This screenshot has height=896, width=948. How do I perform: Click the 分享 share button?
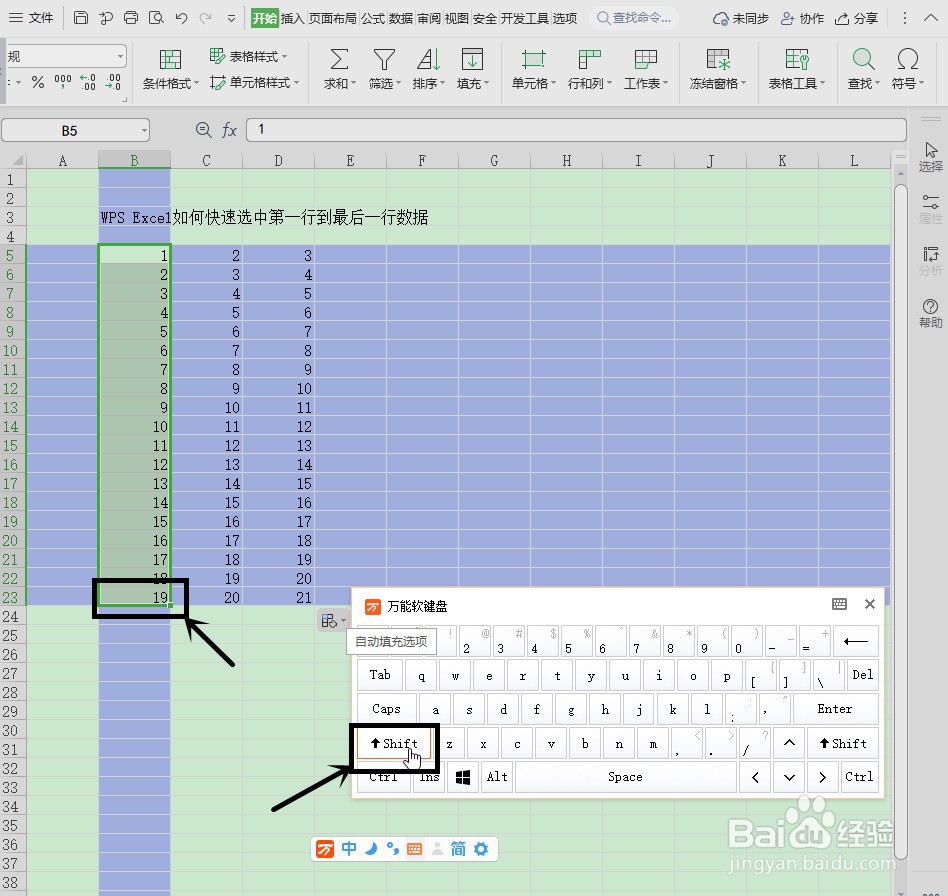point(857,18)
